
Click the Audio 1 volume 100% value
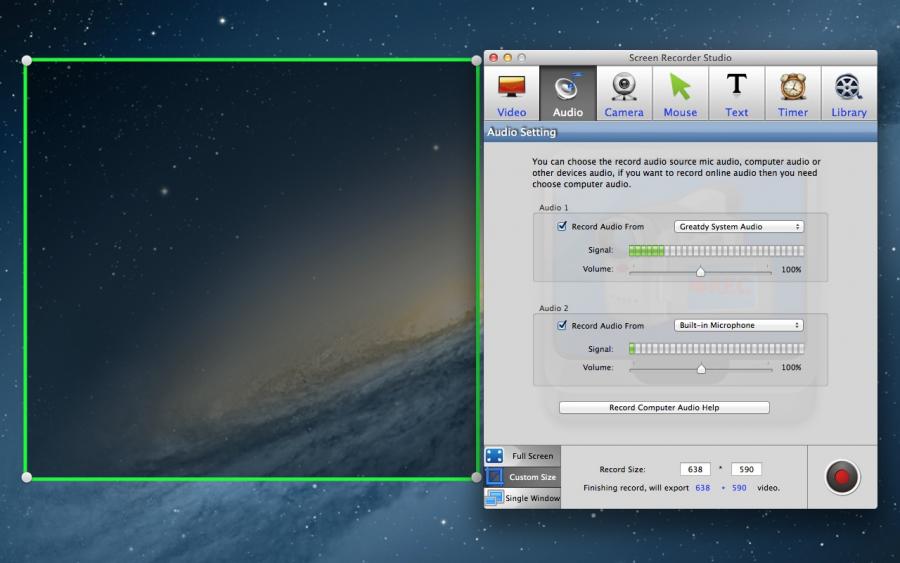tap(792, 269)
